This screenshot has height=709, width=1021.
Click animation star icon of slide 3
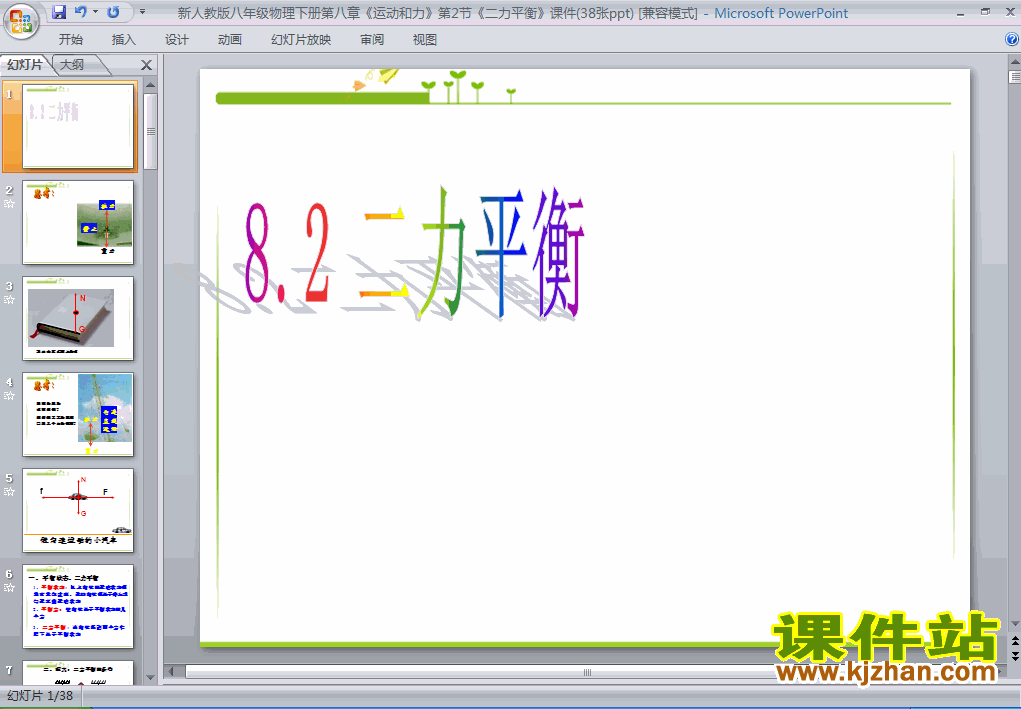(9, 299)
